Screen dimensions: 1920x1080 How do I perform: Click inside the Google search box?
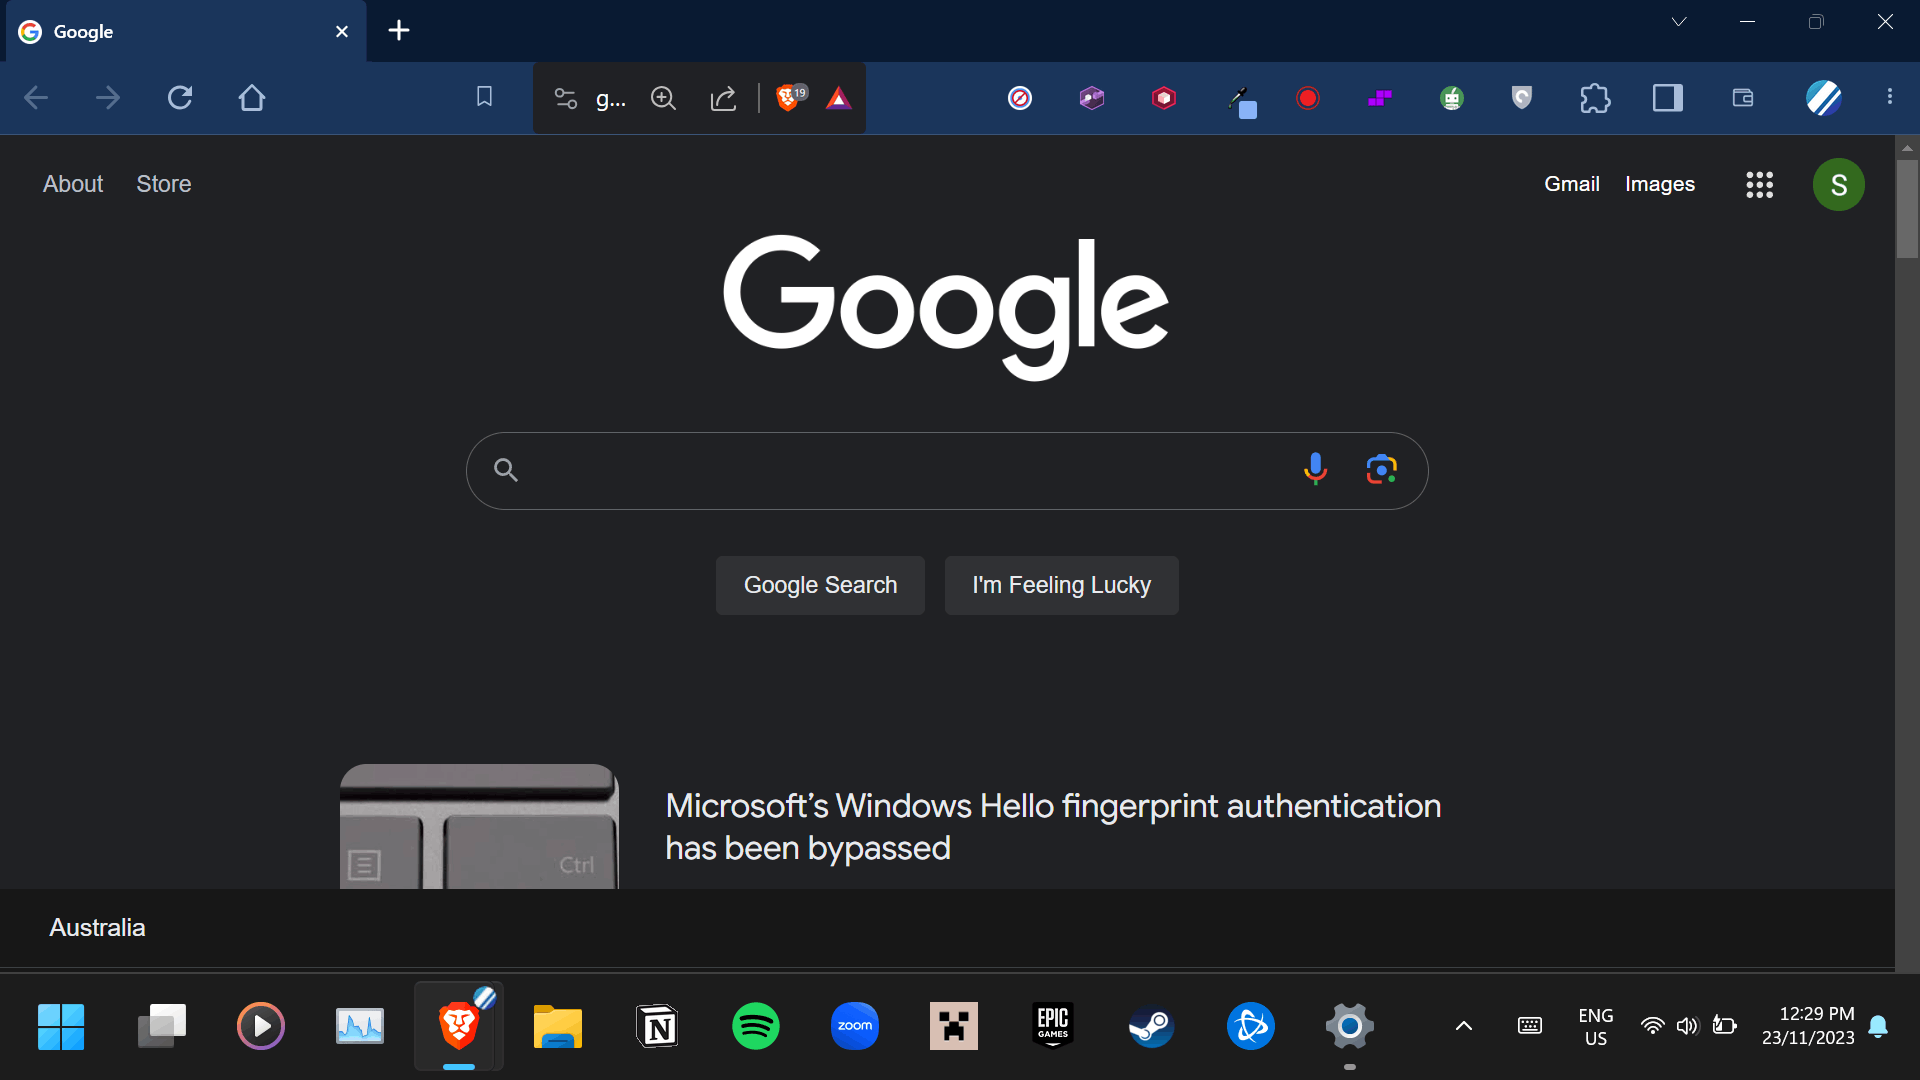947,471
